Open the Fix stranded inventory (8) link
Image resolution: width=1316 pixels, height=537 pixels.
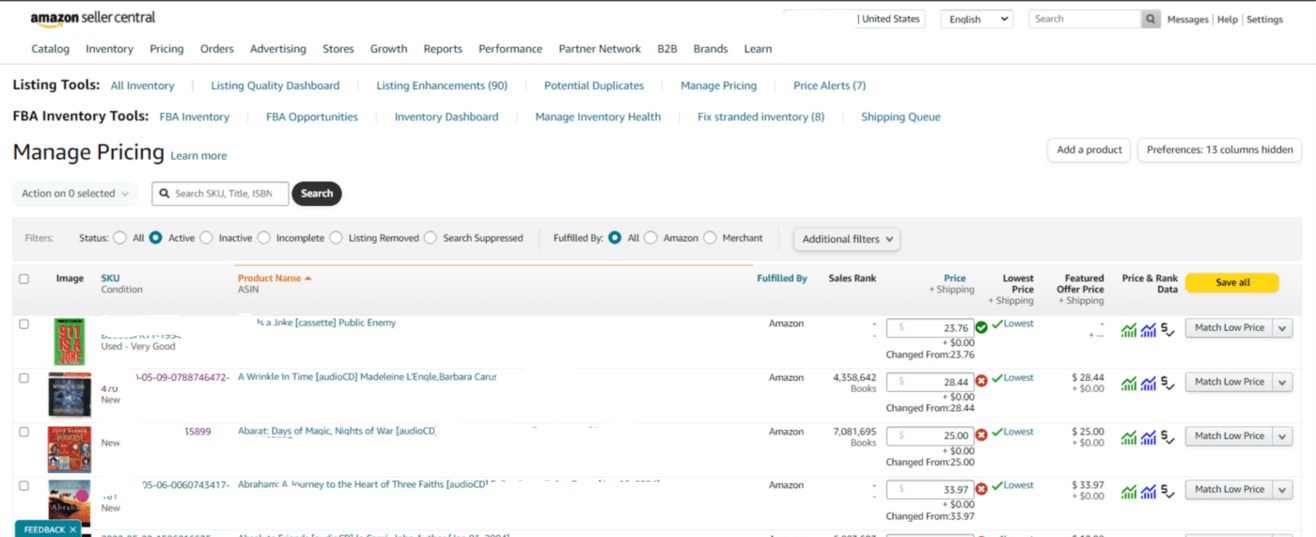(x=761, y=117)
